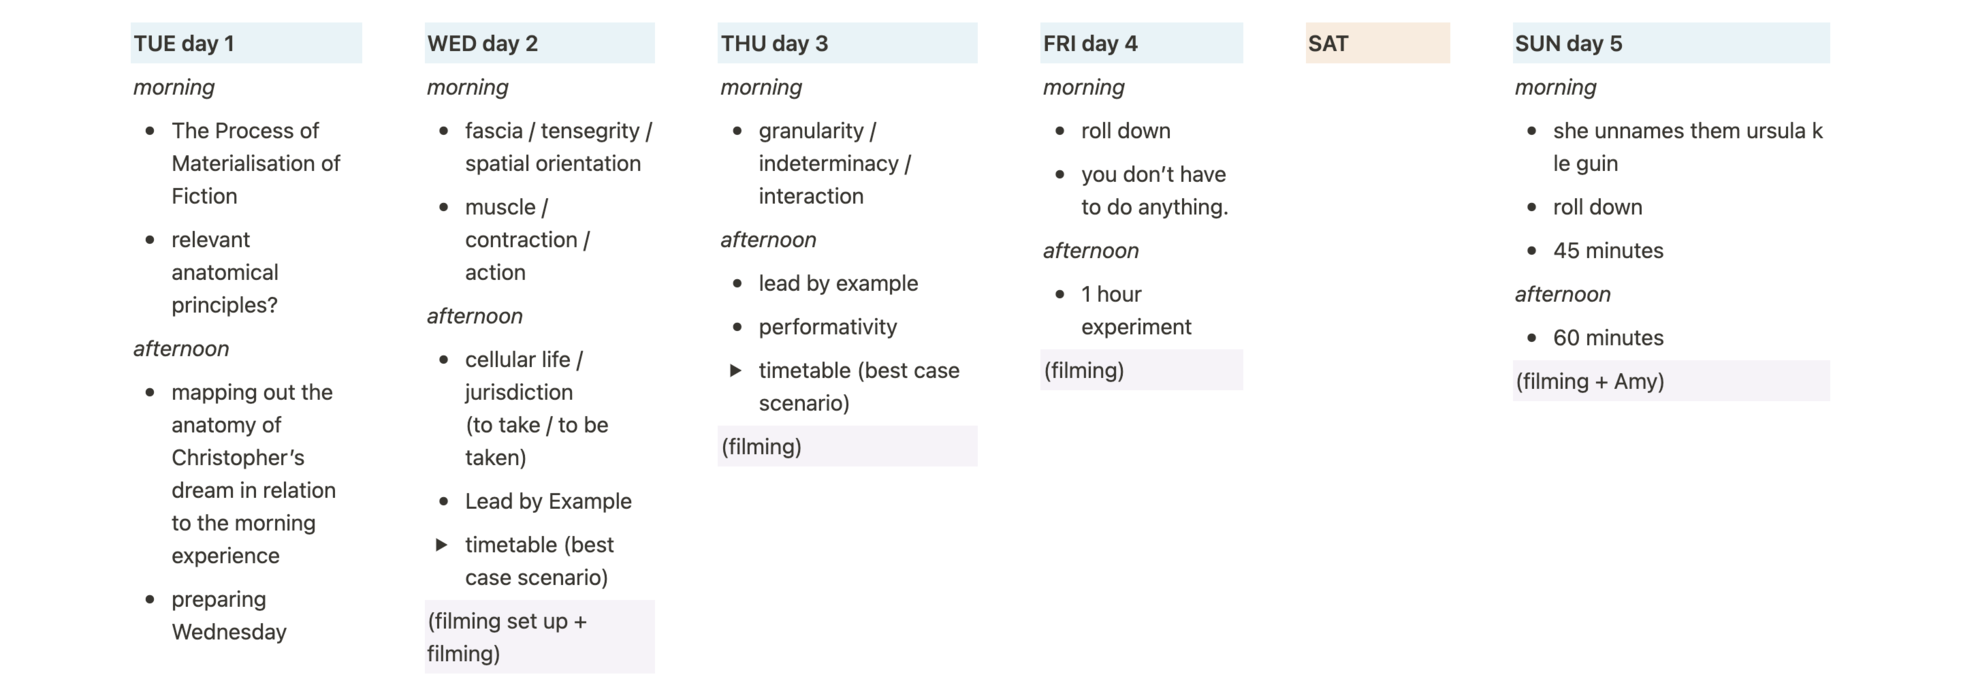Click the "THU day 3" heading
This screenshot has width=1961, height=696.
click(x=774, y=44)
